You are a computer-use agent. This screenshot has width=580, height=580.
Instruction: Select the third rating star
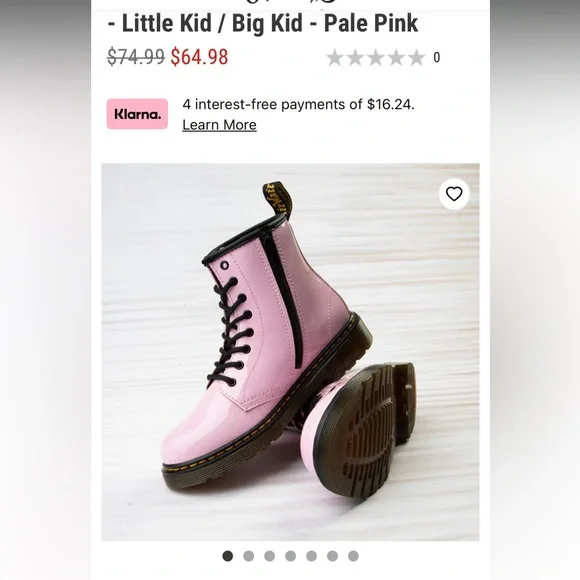pyautogui.click(x=376, y=58)
